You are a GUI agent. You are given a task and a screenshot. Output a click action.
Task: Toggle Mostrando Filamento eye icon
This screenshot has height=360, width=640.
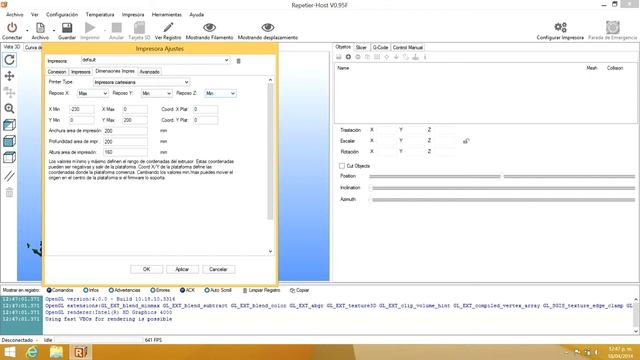[x=209, y=27]
